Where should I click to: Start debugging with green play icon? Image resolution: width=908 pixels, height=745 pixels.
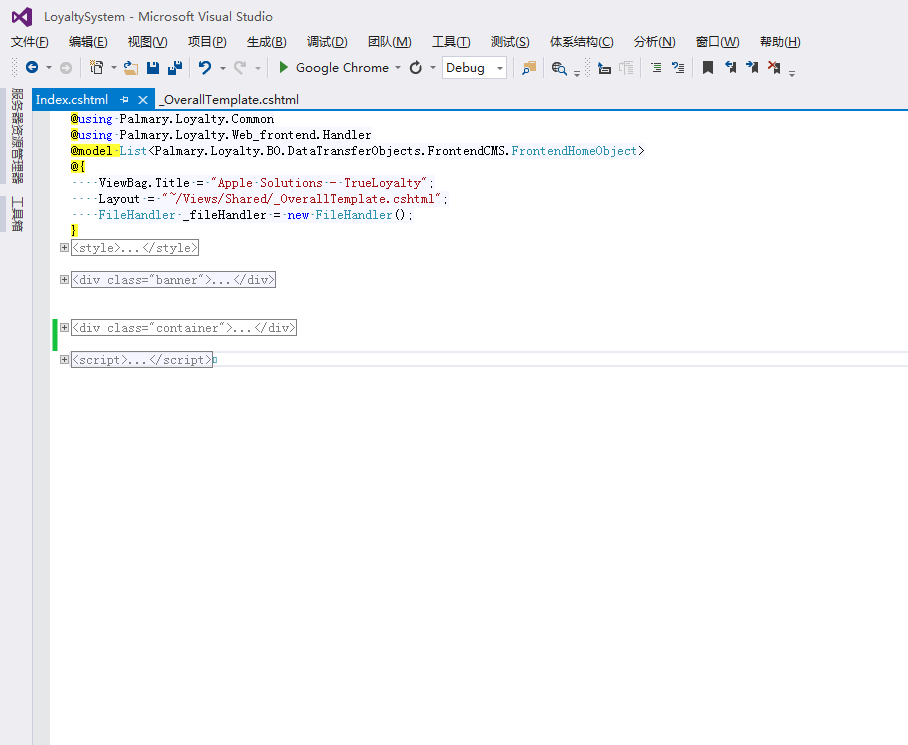[x=283, y=67]
